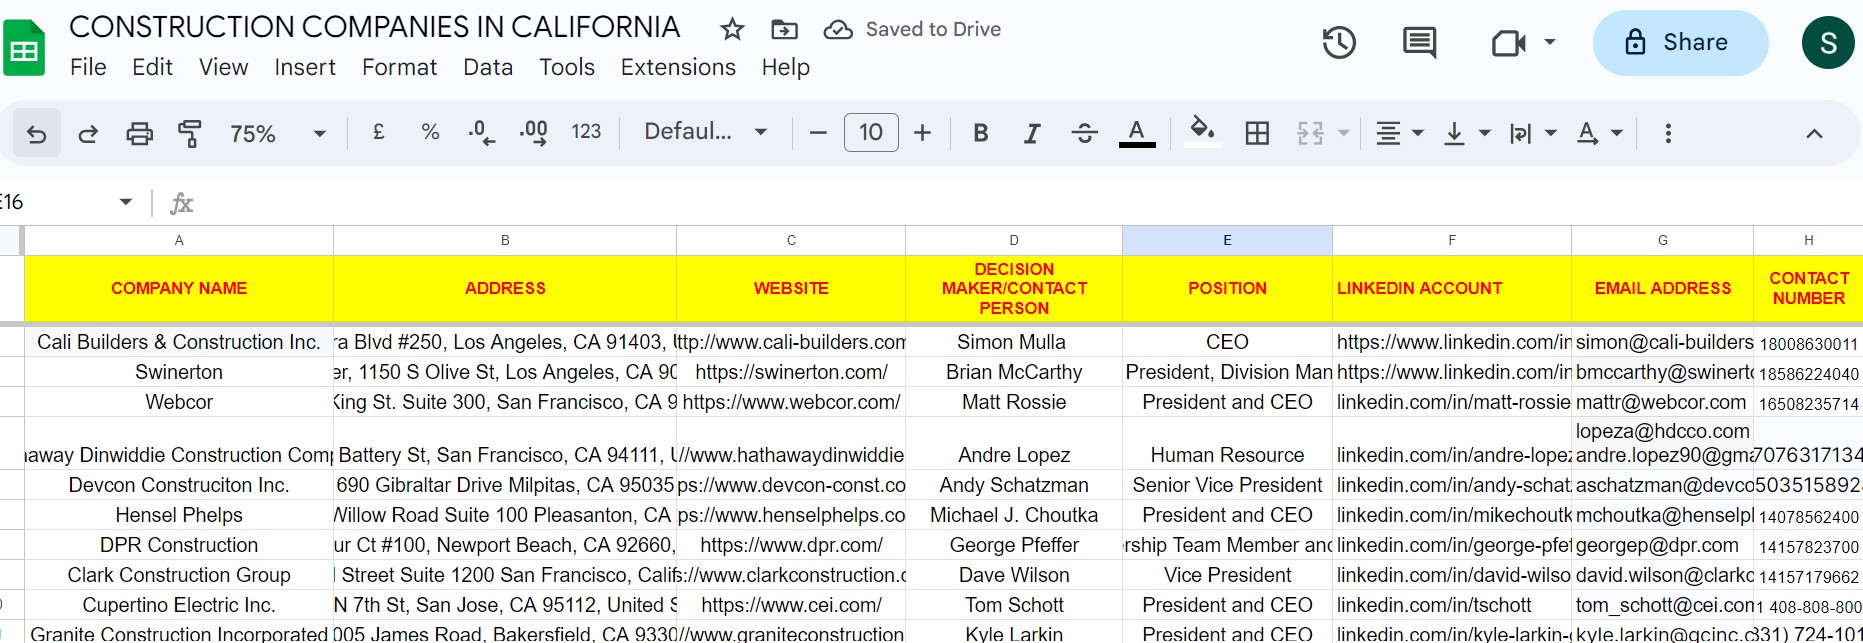
Task: Toggle bold formatting
Action: 981,133
